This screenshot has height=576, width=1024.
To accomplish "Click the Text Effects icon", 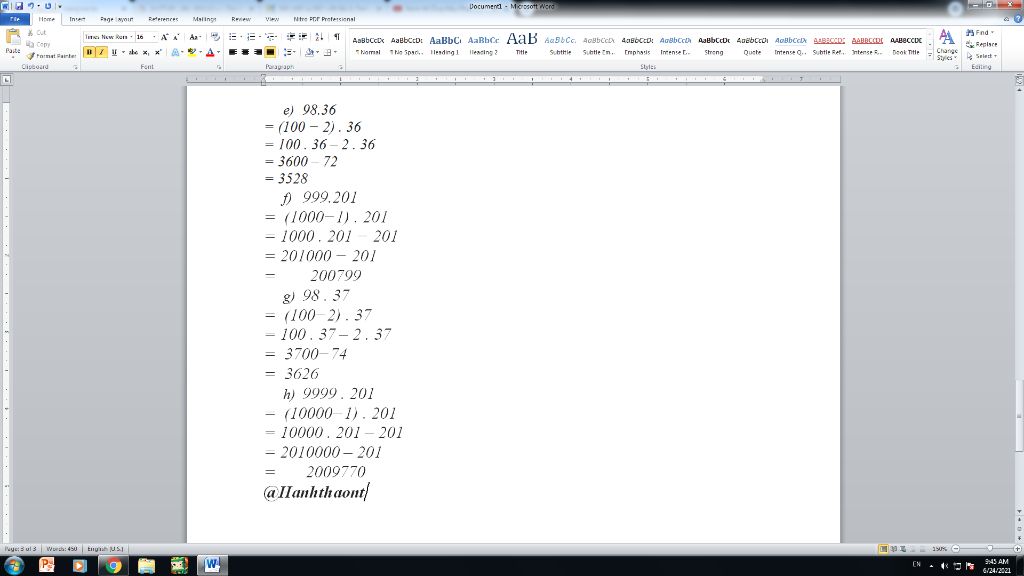I will pyautogui.click(x=176, y=52).
